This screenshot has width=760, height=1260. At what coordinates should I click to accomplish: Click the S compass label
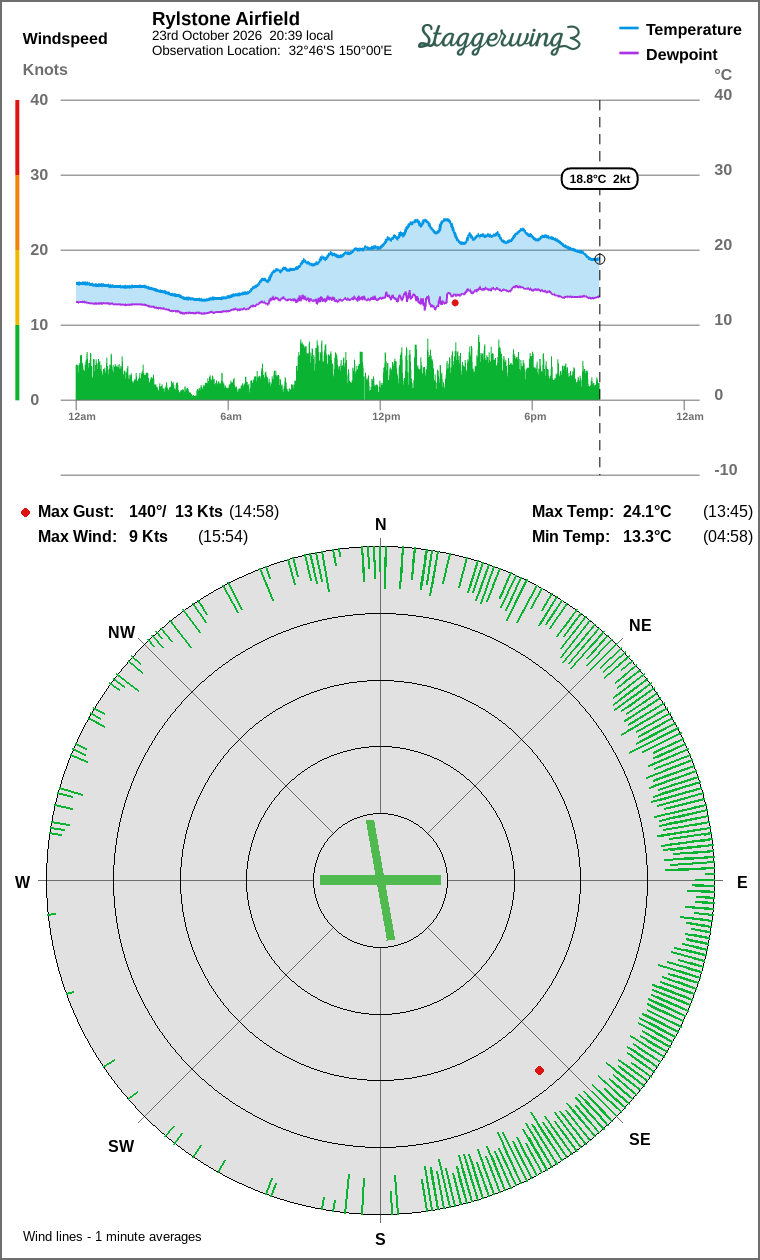point(380,1239)
